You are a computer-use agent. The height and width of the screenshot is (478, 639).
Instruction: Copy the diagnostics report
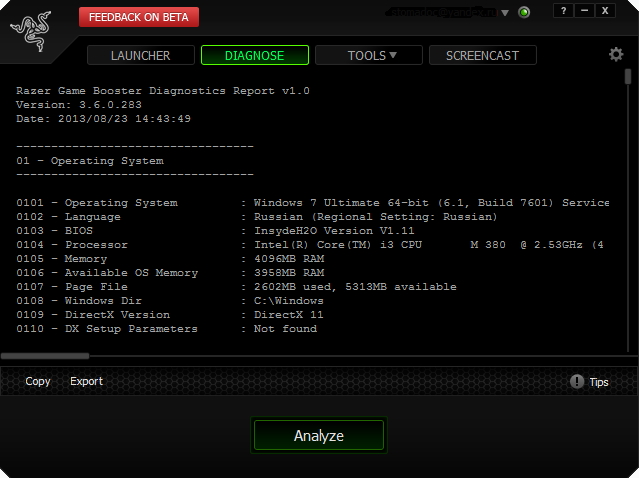pos(37,381)
